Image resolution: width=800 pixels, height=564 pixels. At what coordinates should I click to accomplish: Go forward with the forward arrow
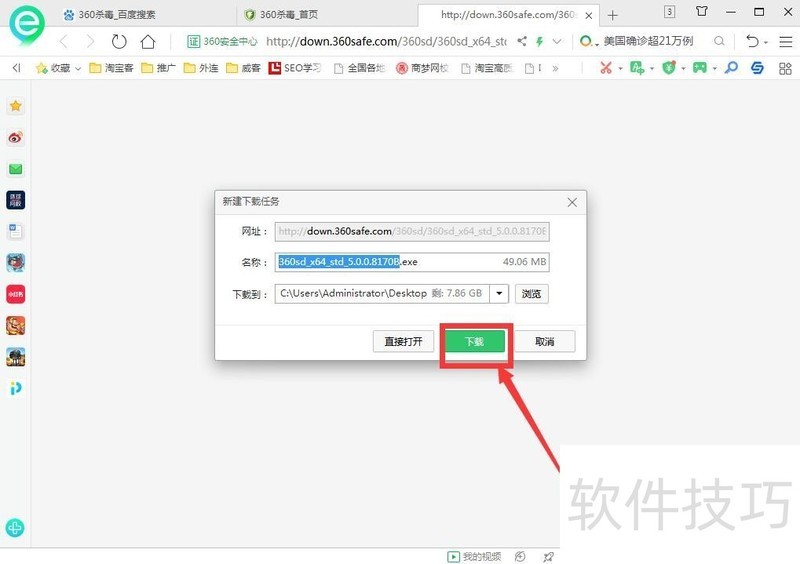[x=90, y=41]
